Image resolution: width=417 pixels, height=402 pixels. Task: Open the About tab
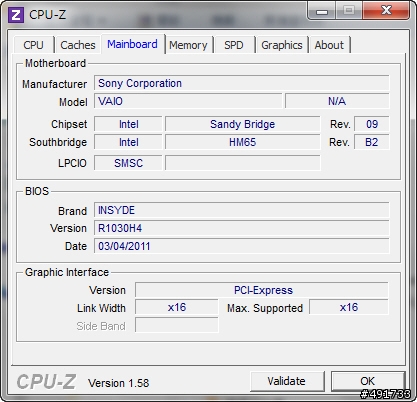(329, 45)
